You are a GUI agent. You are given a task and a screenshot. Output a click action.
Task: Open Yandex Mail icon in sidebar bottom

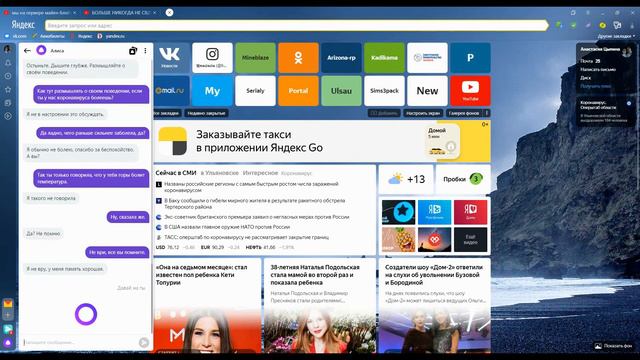pos(8,304)
